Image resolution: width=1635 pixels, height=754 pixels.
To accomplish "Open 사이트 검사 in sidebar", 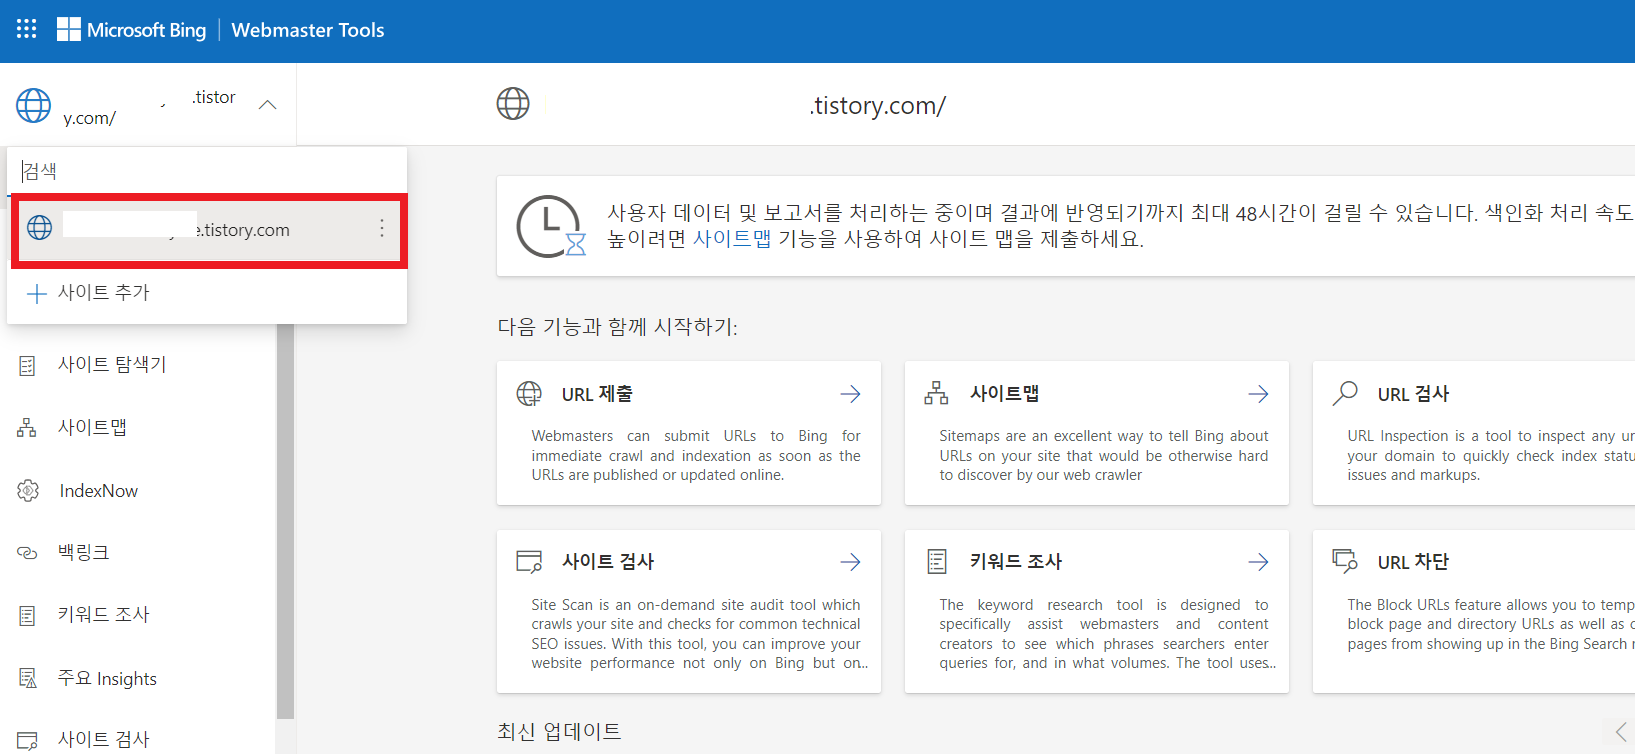I will (103, 740).
